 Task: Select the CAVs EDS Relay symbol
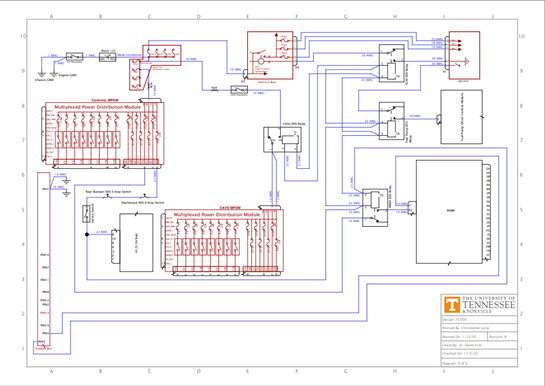coord(282,139)
